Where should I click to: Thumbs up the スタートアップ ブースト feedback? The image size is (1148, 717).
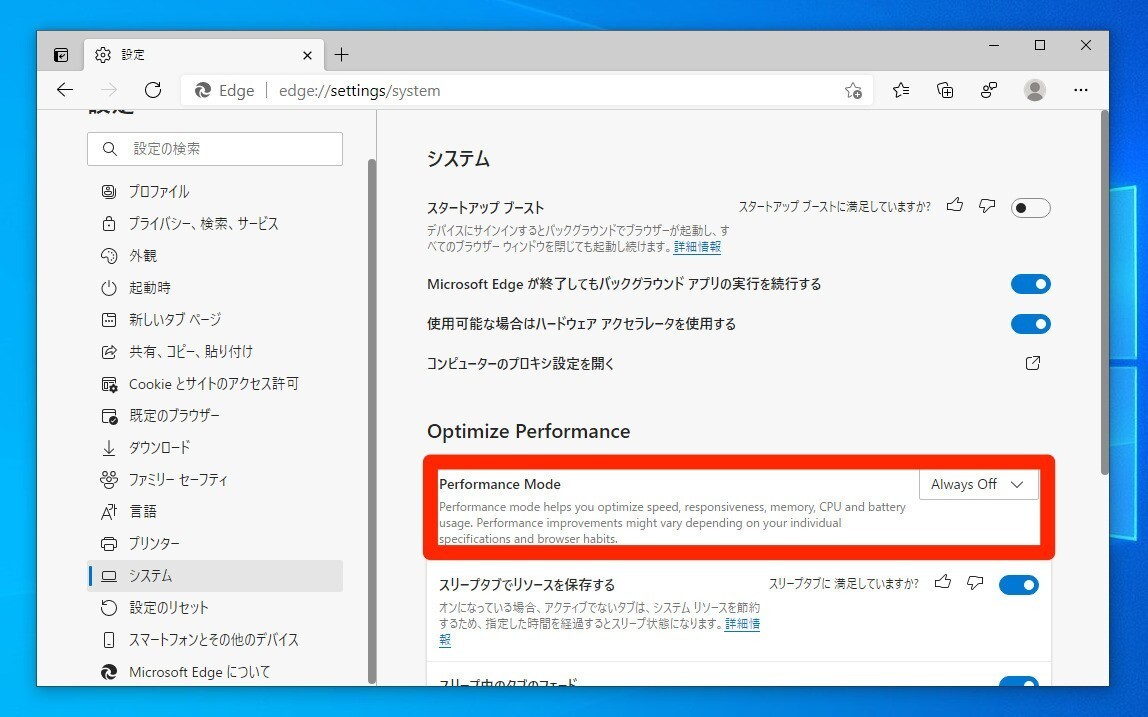pos(955,205)
